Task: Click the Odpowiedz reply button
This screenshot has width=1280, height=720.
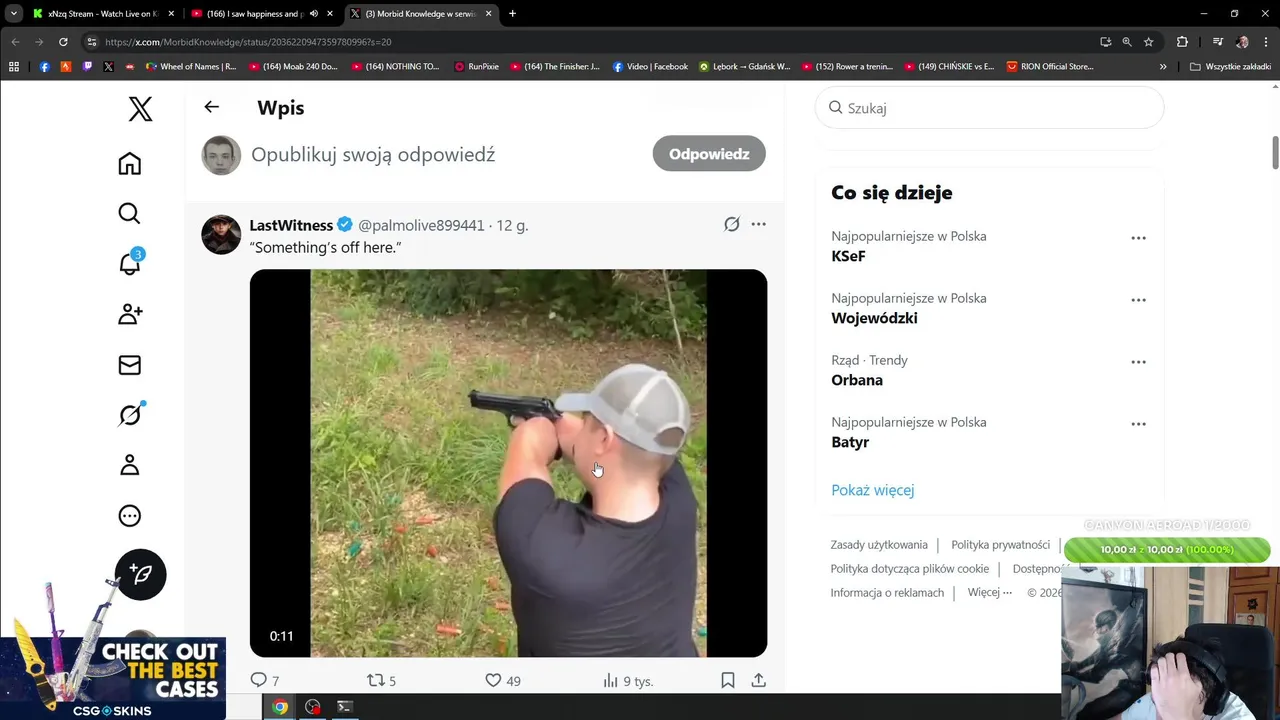Action: (709, 154)
